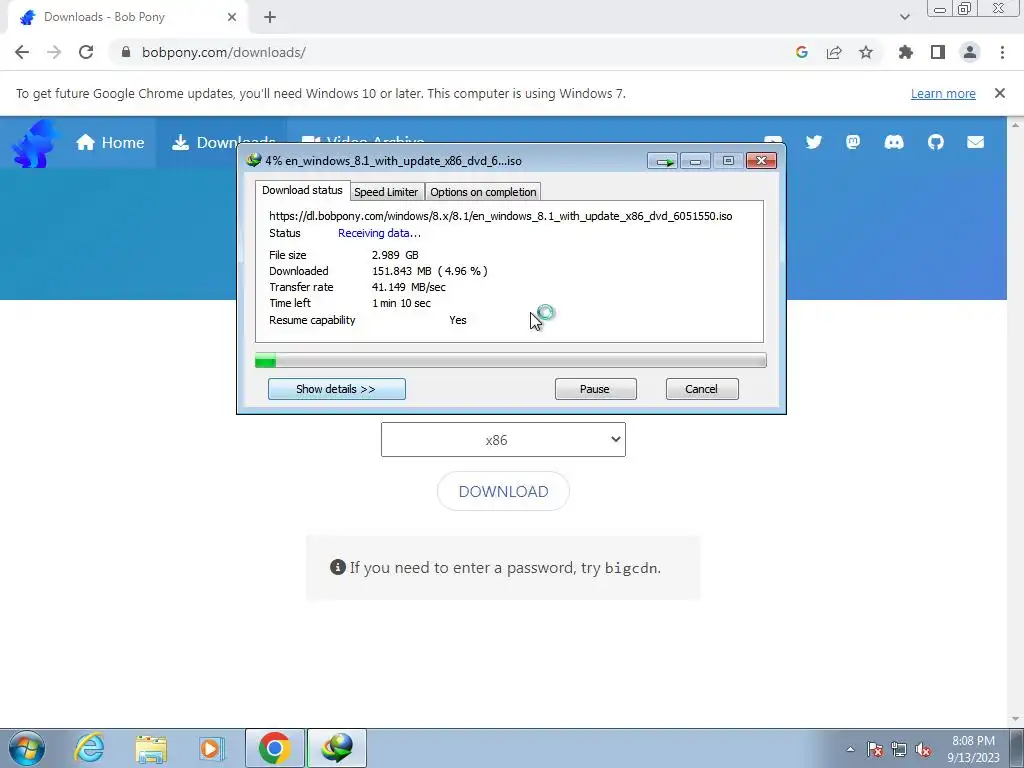1024x768 pixels.
Task: Open File Explorer from taskbar
Action: pos(151,748)
